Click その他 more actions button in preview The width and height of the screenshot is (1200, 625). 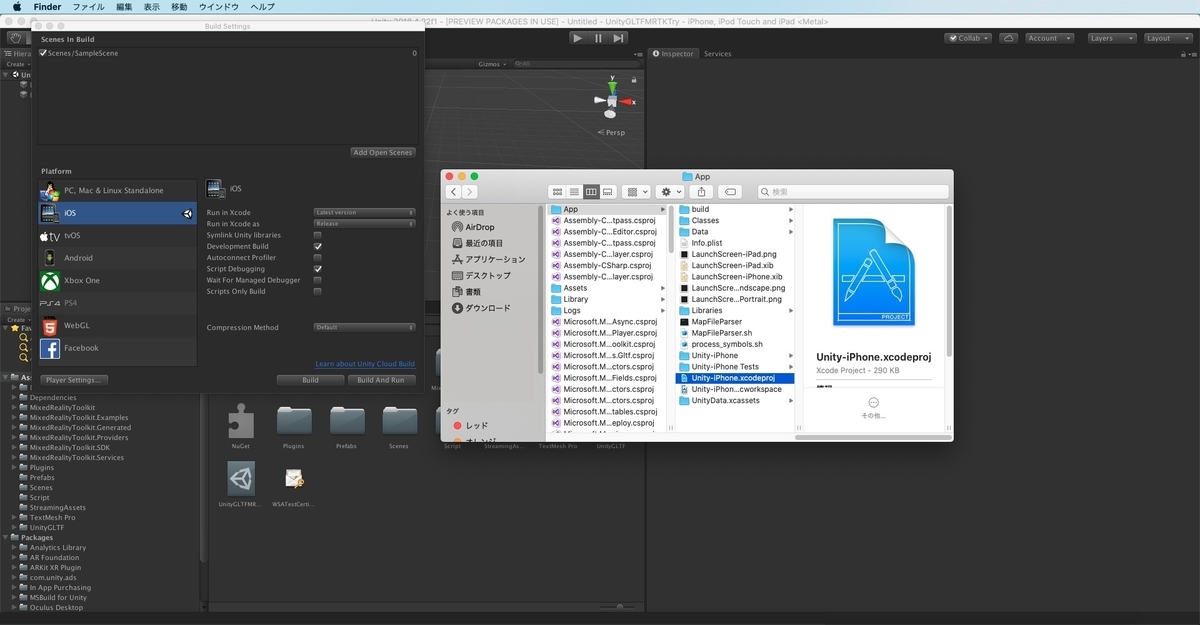[x=873, y=406]
